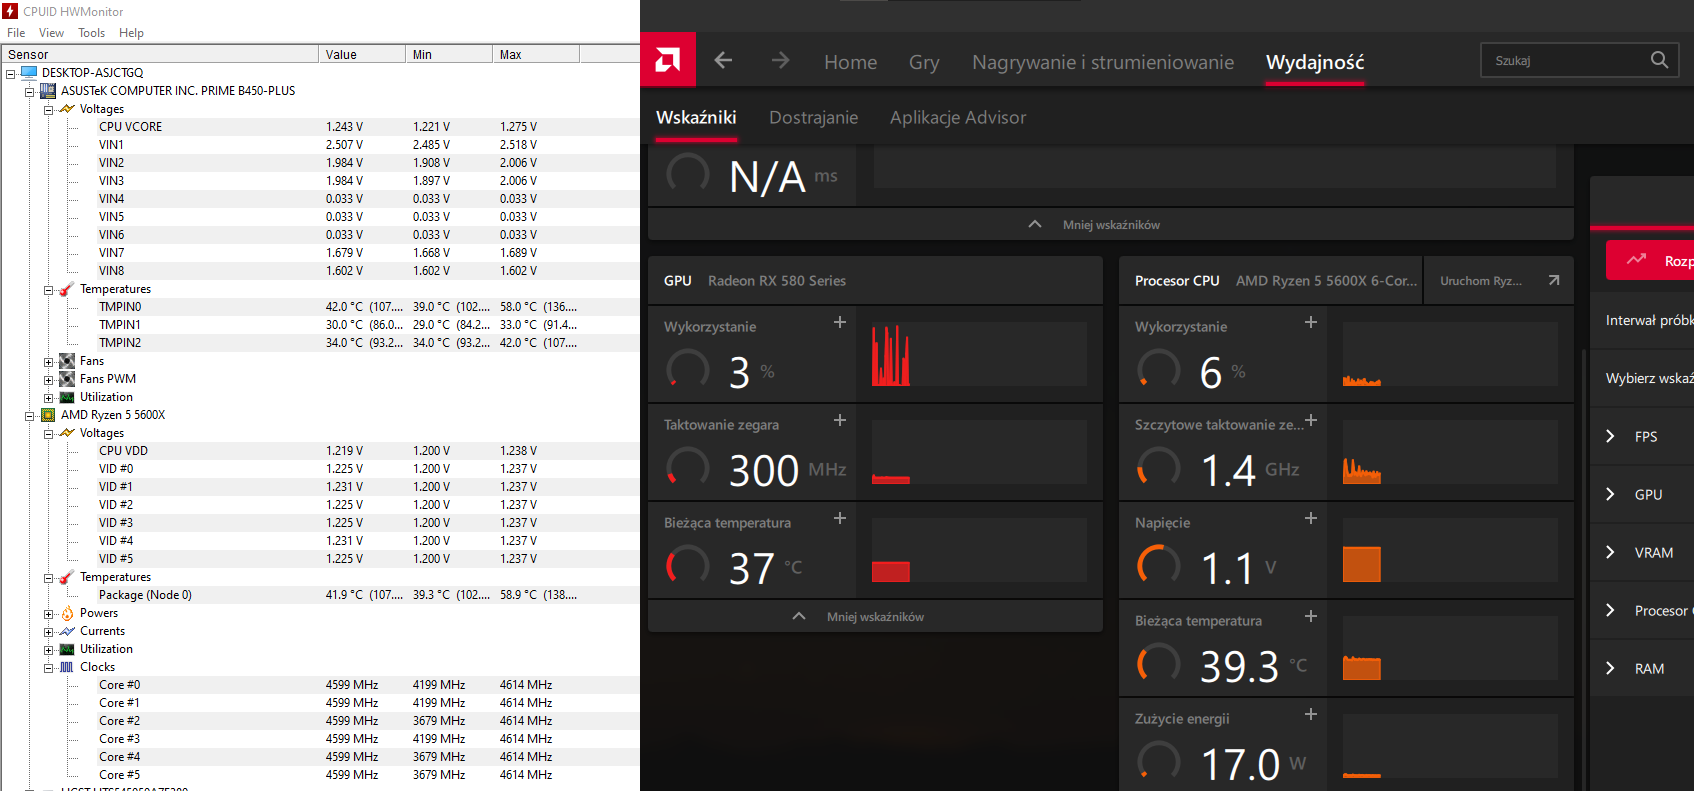Collapse GPU metrics via Mniej wskaźników
The width and height of the screenshot is (1694, 791).
[x=874, y=617]
